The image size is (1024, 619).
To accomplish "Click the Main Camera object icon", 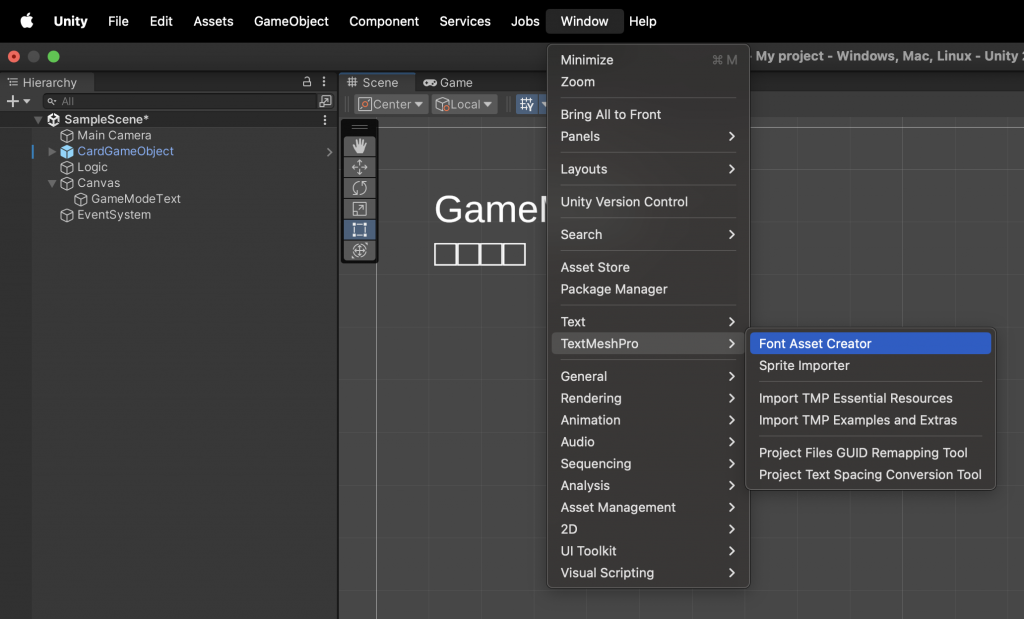I will pos(67,136).
